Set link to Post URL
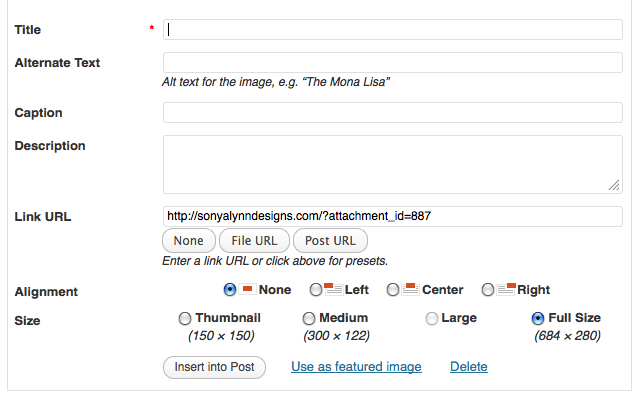This screenshot has width=640, height=402. tap(330, 241)
